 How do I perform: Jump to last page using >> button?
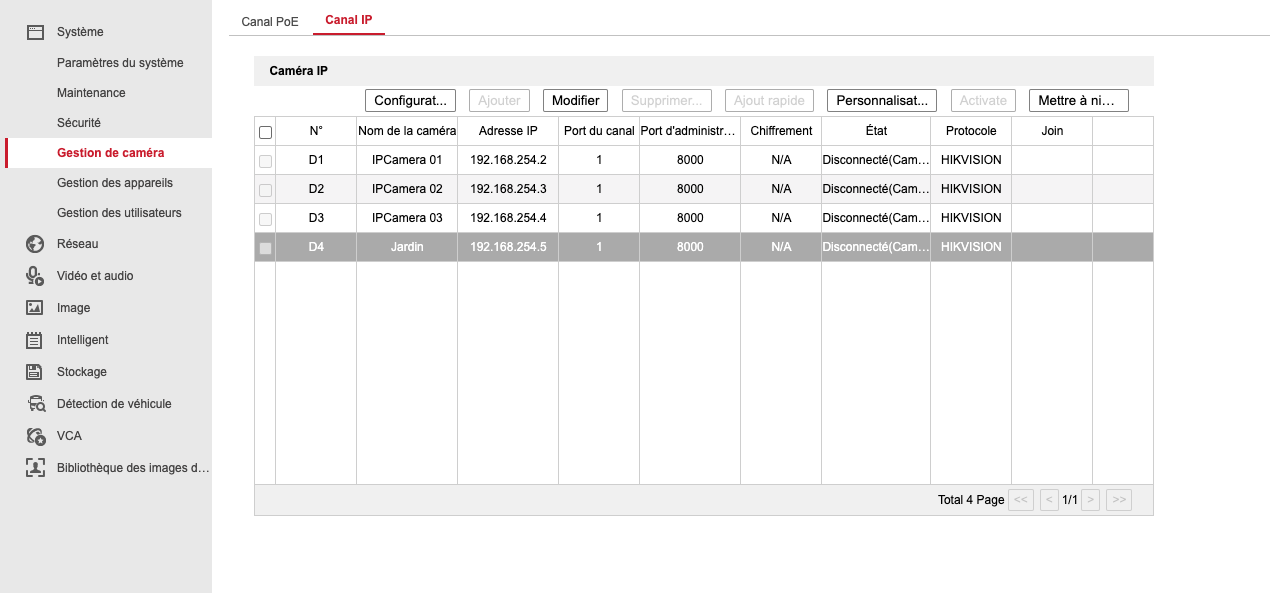tap(1119, 500)
